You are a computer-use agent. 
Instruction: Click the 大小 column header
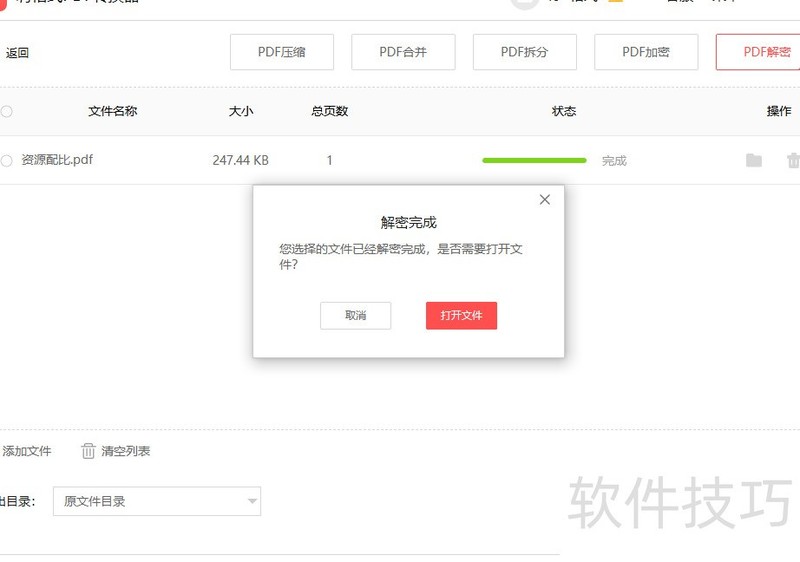pyautogui.click(x=241, y=111)
